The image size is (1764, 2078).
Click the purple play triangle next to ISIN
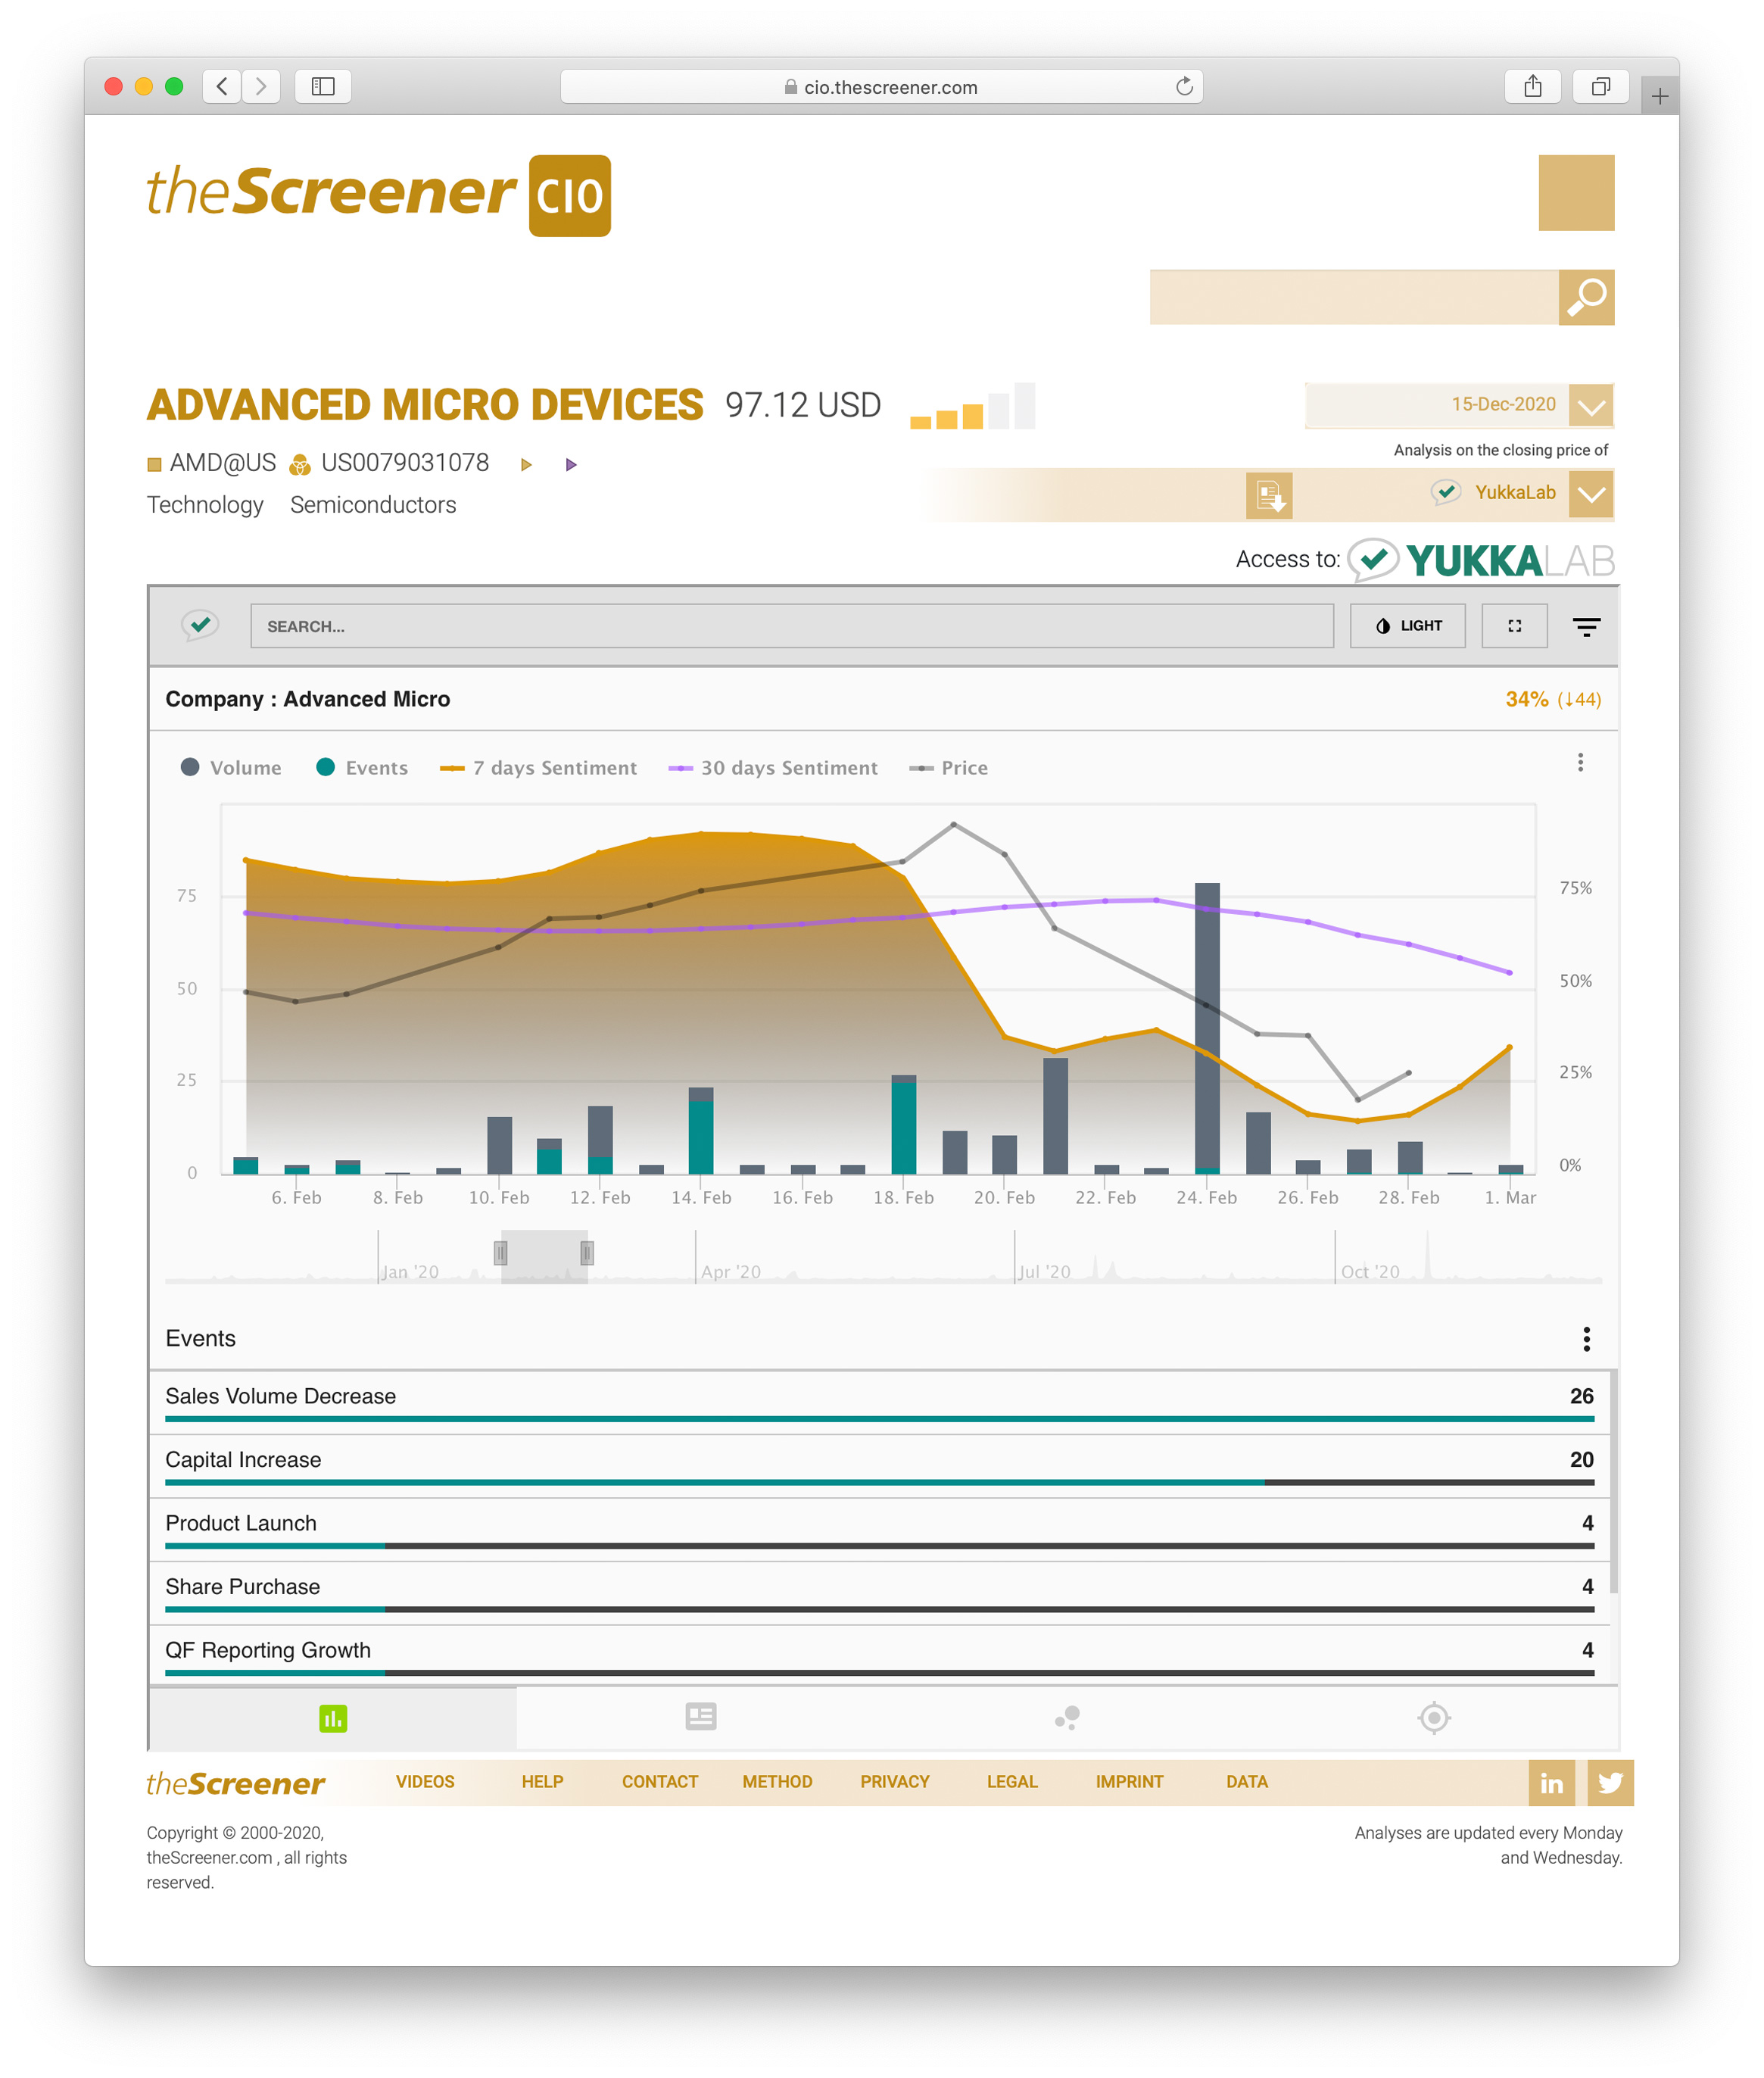(x=571, y=464)
